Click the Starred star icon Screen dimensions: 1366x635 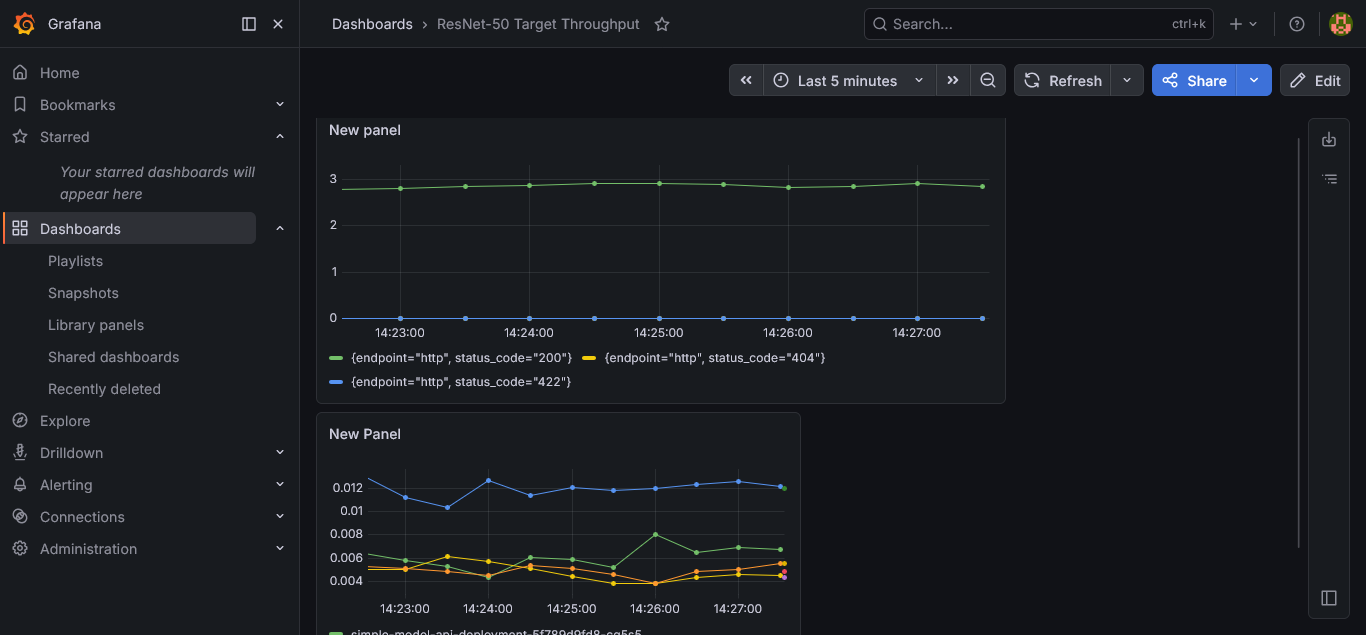[20, 137]
